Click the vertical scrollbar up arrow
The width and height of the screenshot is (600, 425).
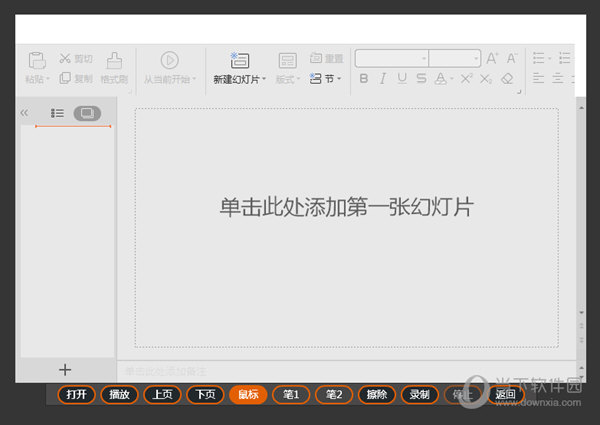coord(581,108)
